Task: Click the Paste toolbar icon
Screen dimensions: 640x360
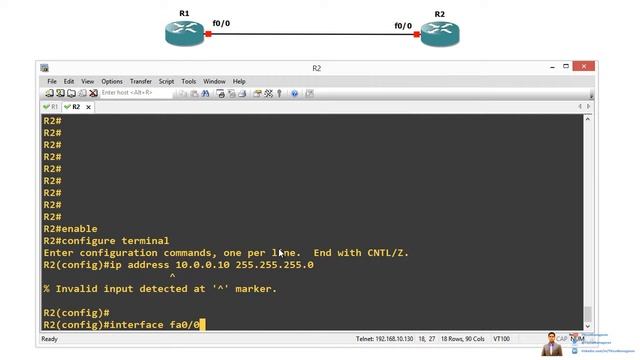Action: point(194,94)
